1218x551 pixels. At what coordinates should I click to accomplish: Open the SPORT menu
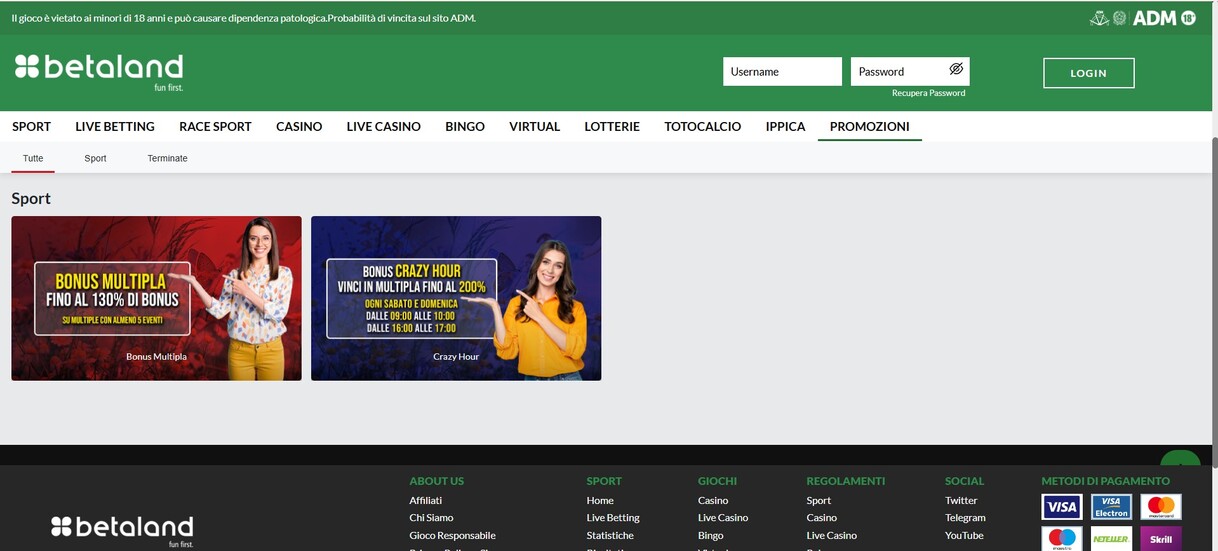point(31,126)
